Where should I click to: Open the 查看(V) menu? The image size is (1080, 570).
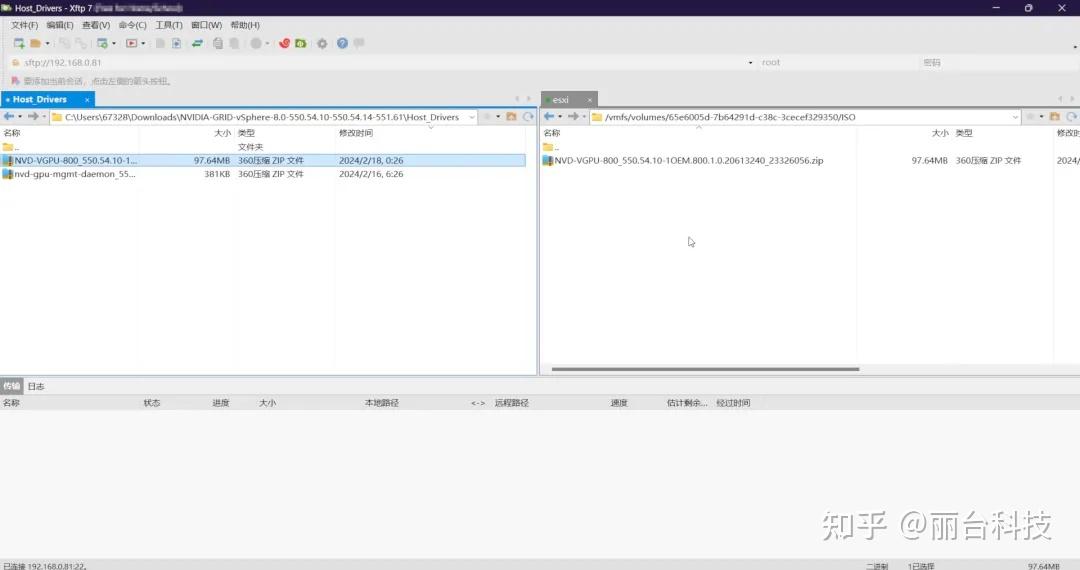[x=96, y=25]
